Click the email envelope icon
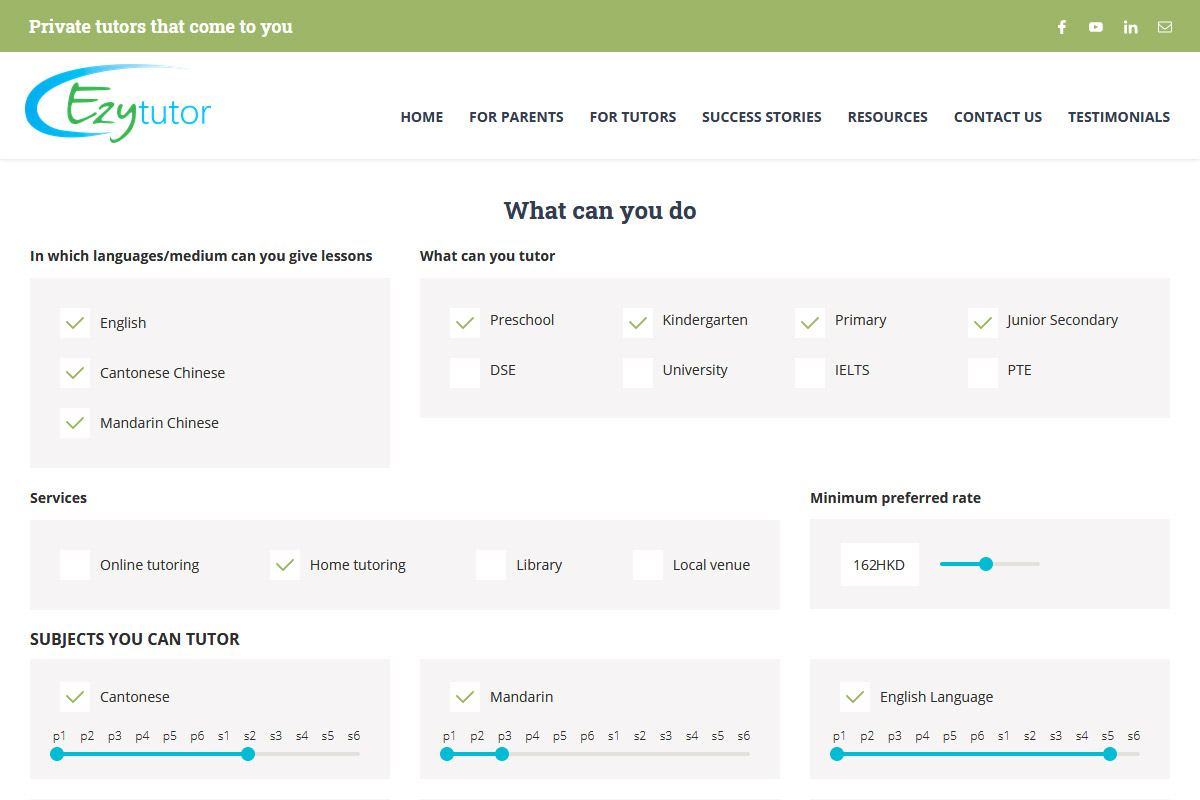 [1165, 27]
